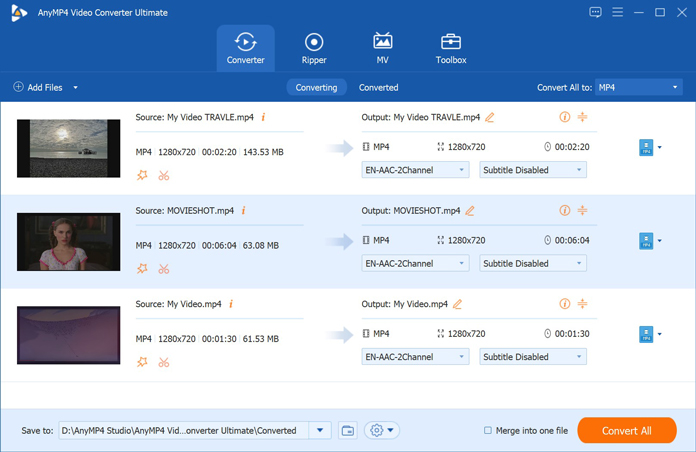696x452 pixels.
Task: Open the Subtitle Disabled dropdown for My Video.mp4
Action: pos(532,357)
